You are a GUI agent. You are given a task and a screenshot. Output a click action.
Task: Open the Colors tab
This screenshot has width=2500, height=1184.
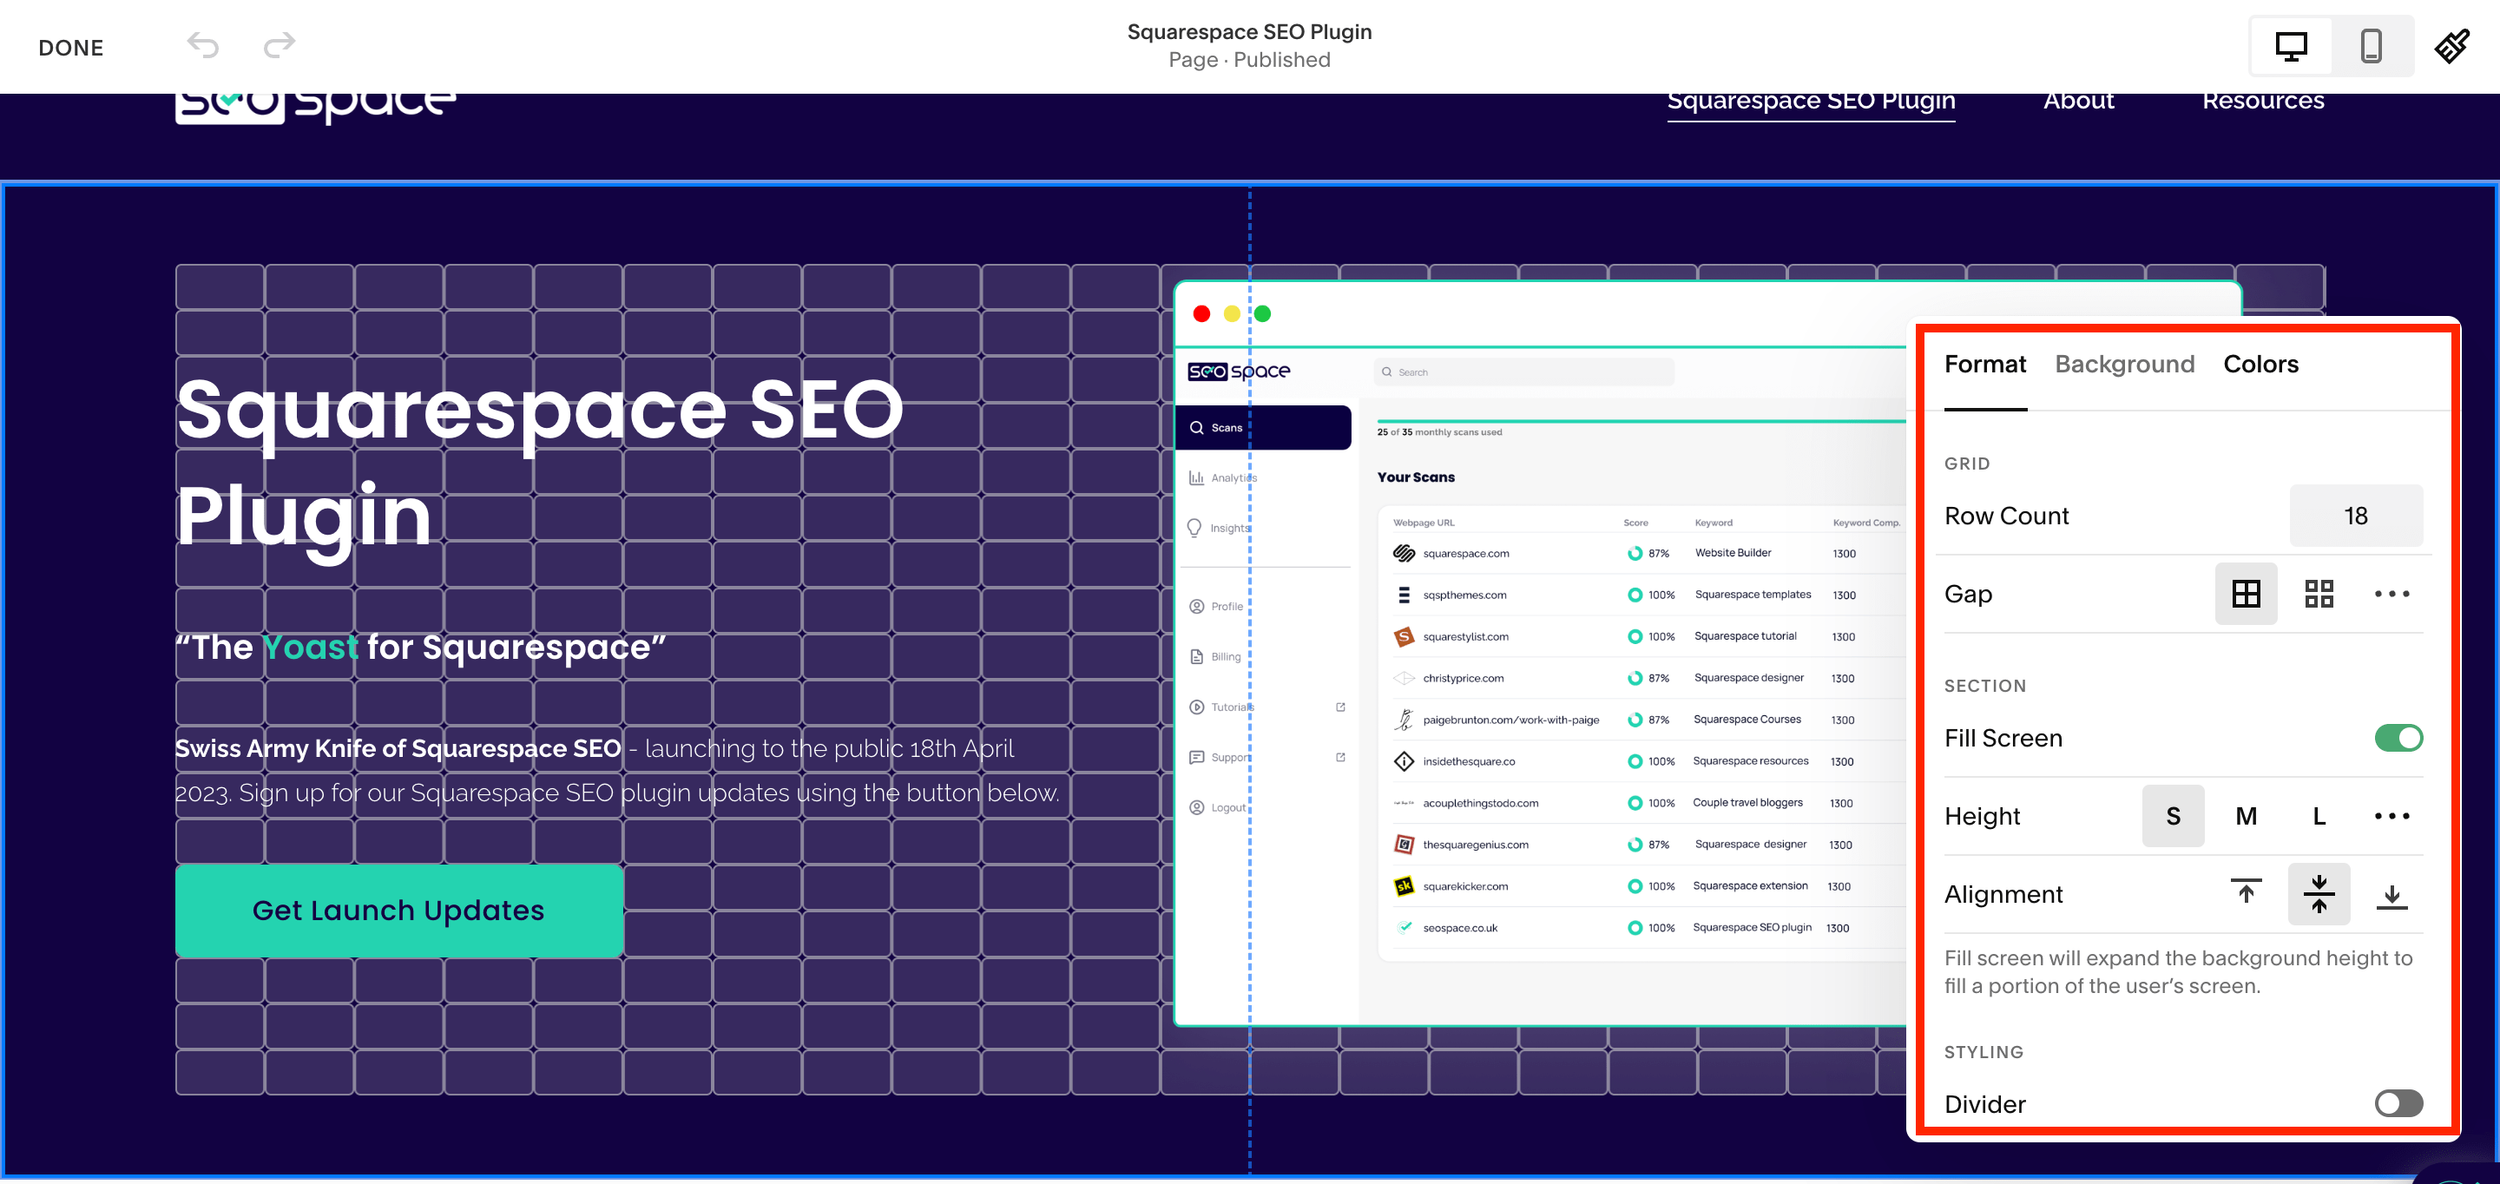coord(2260,364)
